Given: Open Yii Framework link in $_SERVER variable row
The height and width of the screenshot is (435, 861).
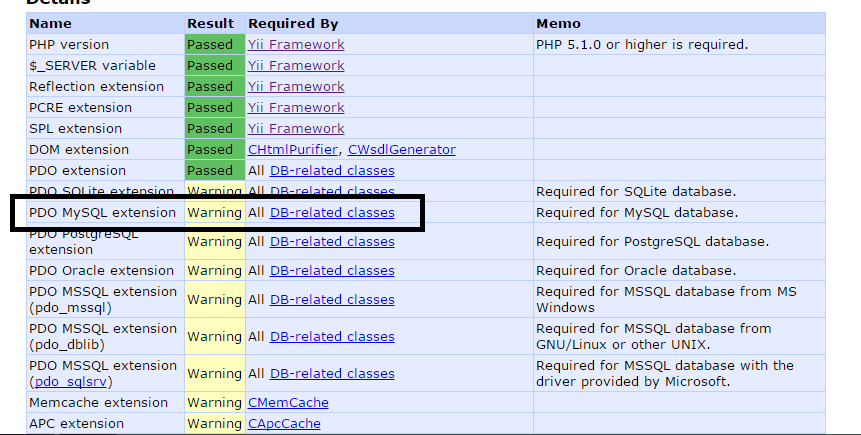Looking at the screenshot, I should pos(296,65).
